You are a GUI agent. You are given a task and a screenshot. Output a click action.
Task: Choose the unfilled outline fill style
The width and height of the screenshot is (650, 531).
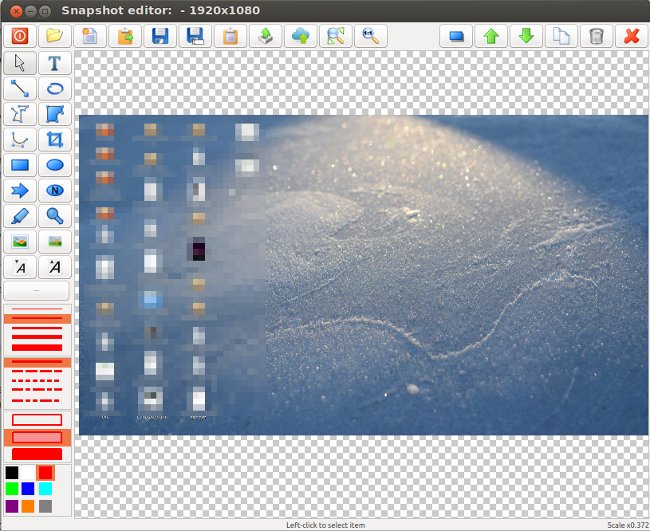(37, 420)
